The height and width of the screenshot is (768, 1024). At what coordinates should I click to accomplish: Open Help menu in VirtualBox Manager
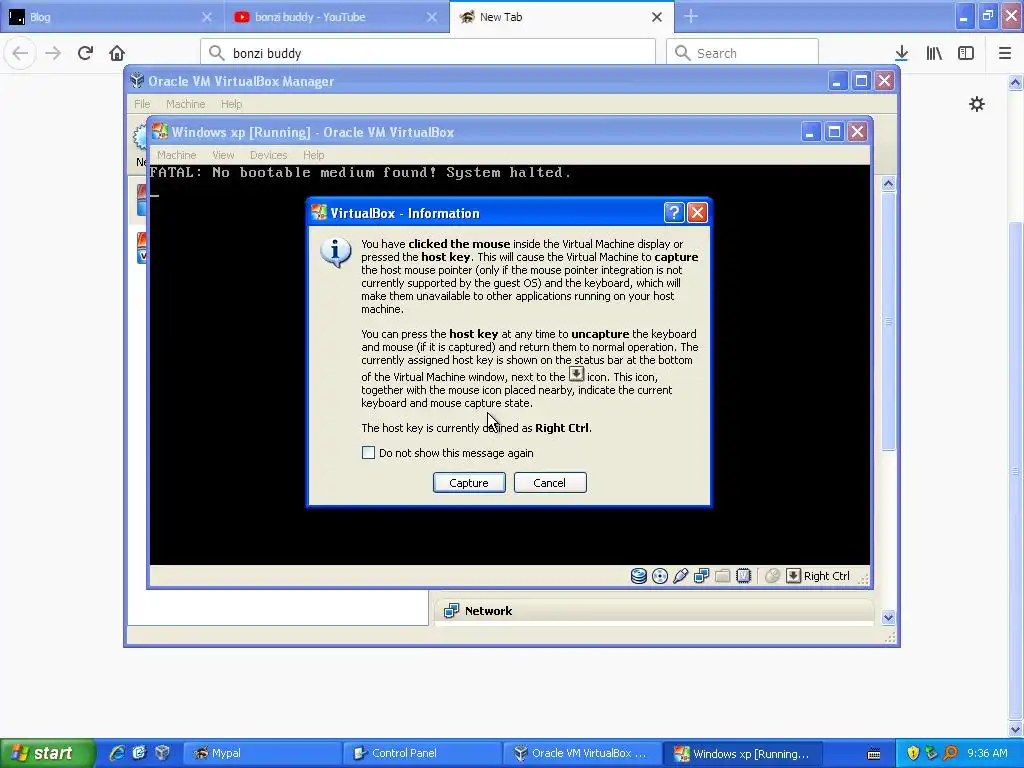tap(231, 104)
